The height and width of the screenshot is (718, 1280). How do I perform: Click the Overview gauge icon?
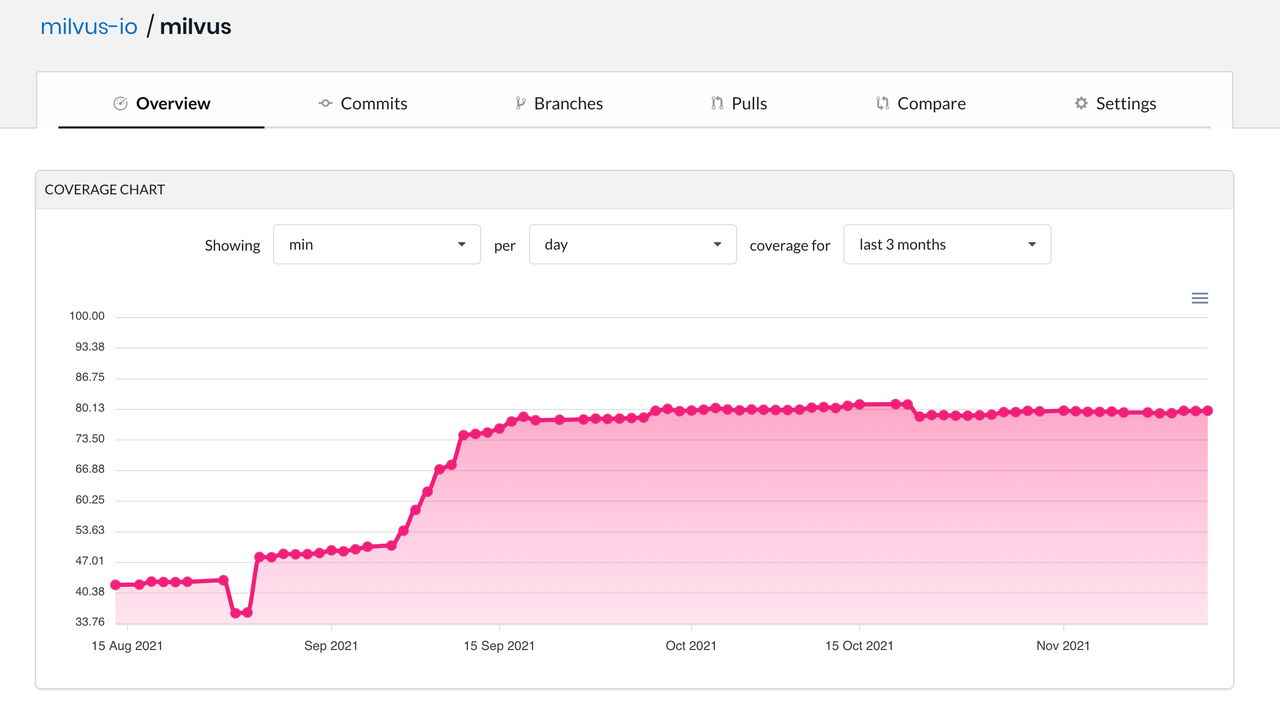[x=120, y=104]
